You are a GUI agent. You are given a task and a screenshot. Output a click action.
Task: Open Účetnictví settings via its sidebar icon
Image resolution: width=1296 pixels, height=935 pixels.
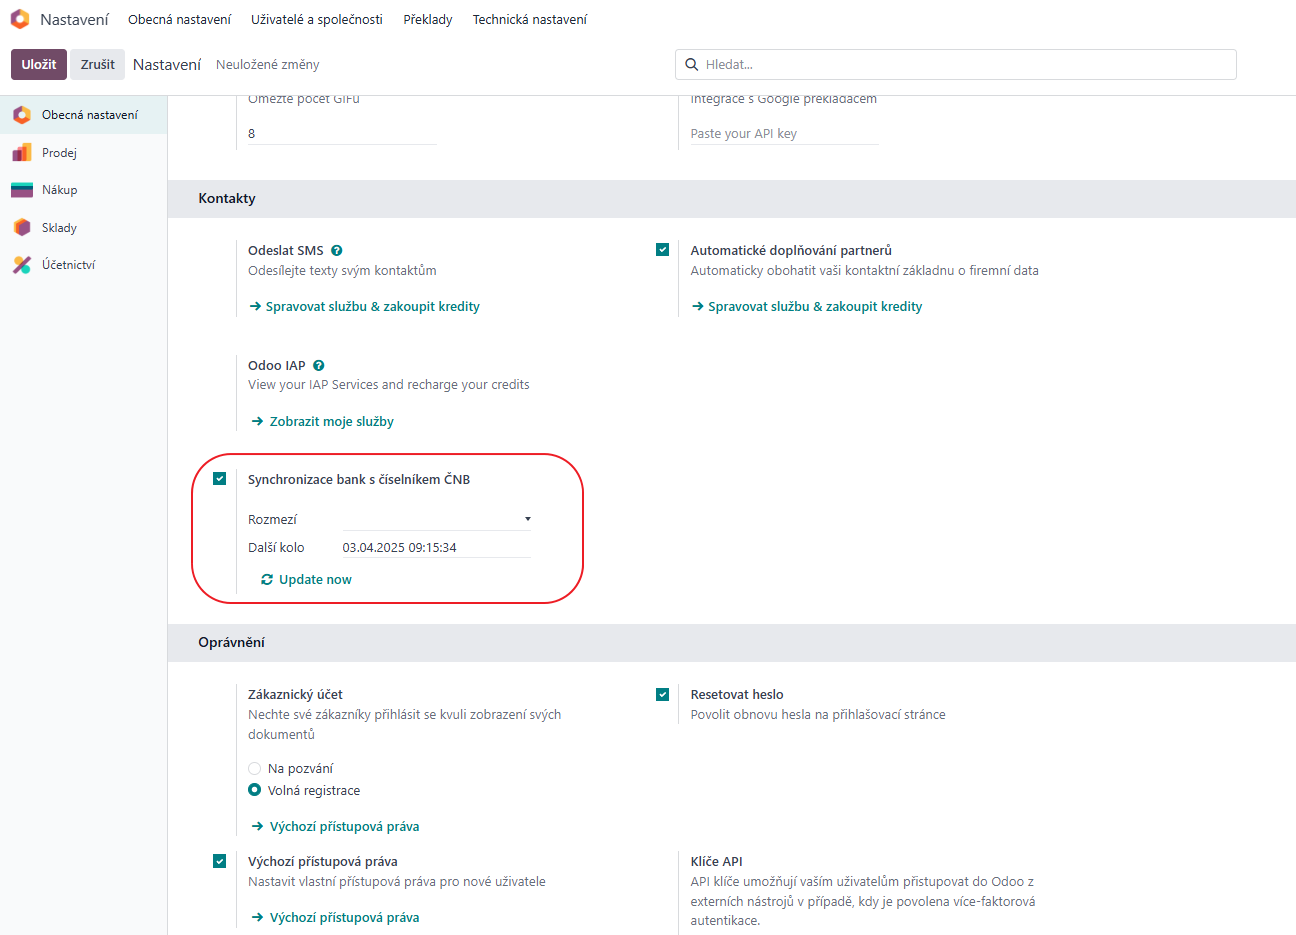[22, 265]
